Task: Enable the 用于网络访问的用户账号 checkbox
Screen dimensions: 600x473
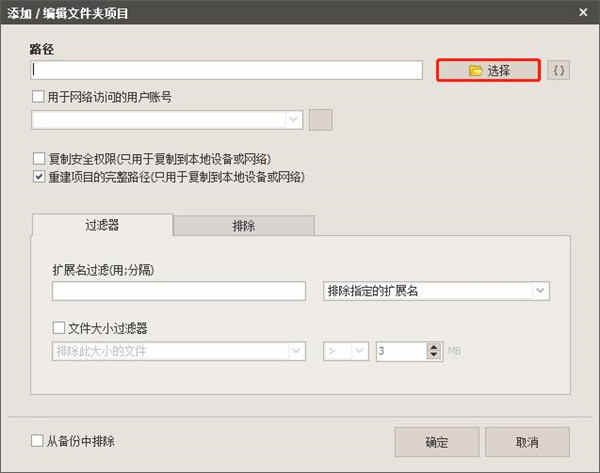Action: (x=39, y=97)
